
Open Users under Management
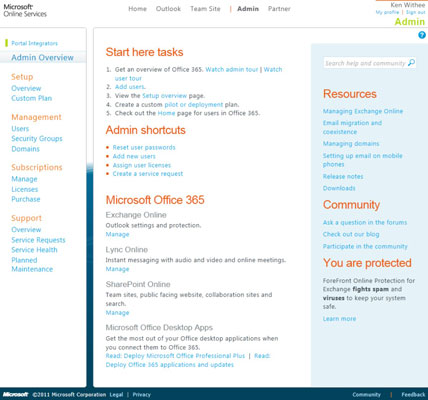click(20, 129)
